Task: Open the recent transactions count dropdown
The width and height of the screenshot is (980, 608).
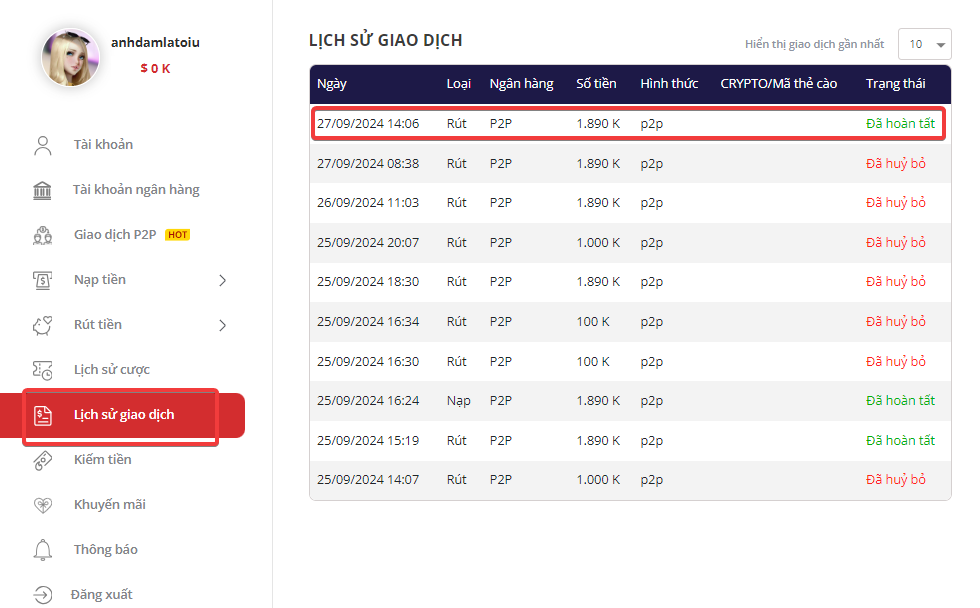Action: (924, 44)
